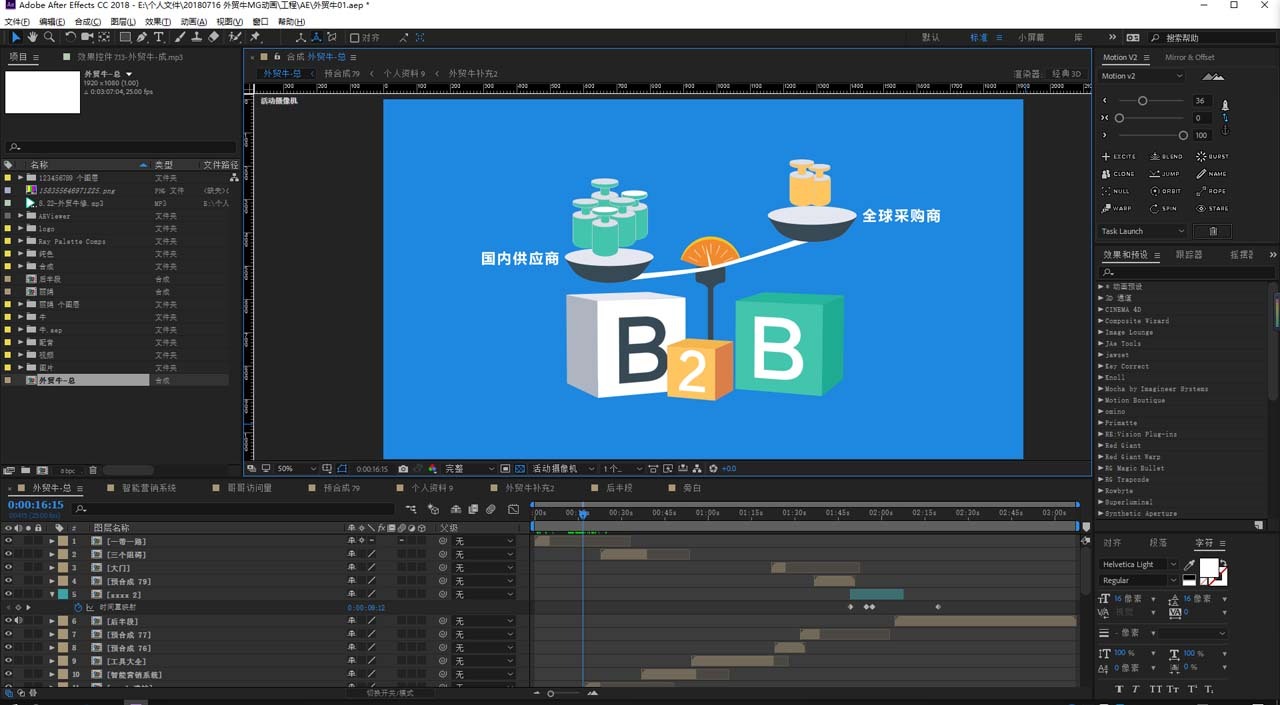Select the Puppet Pin tool
The image size is (1280, 705).
pyautogui.click(x=256, y=37)
